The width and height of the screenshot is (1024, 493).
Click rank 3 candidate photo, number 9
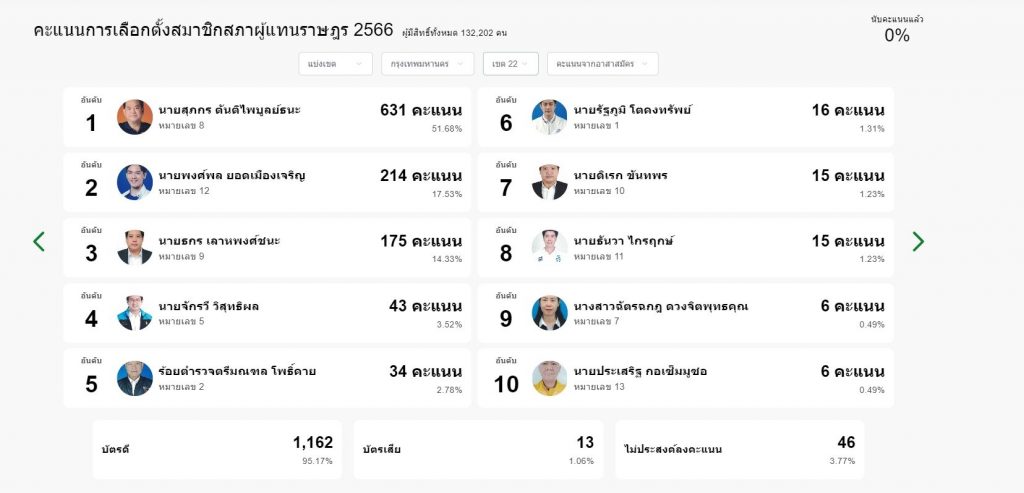[135, 247]
